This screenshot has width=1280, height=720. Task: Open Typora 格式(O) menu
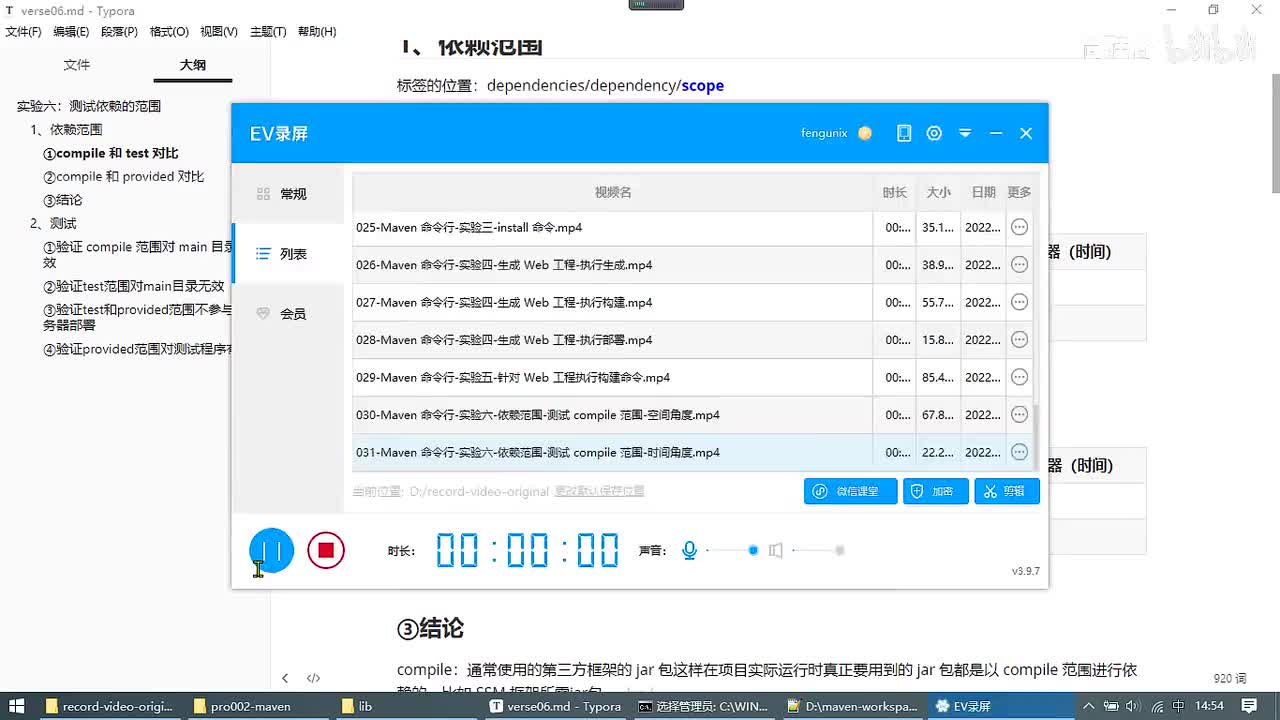169,32
